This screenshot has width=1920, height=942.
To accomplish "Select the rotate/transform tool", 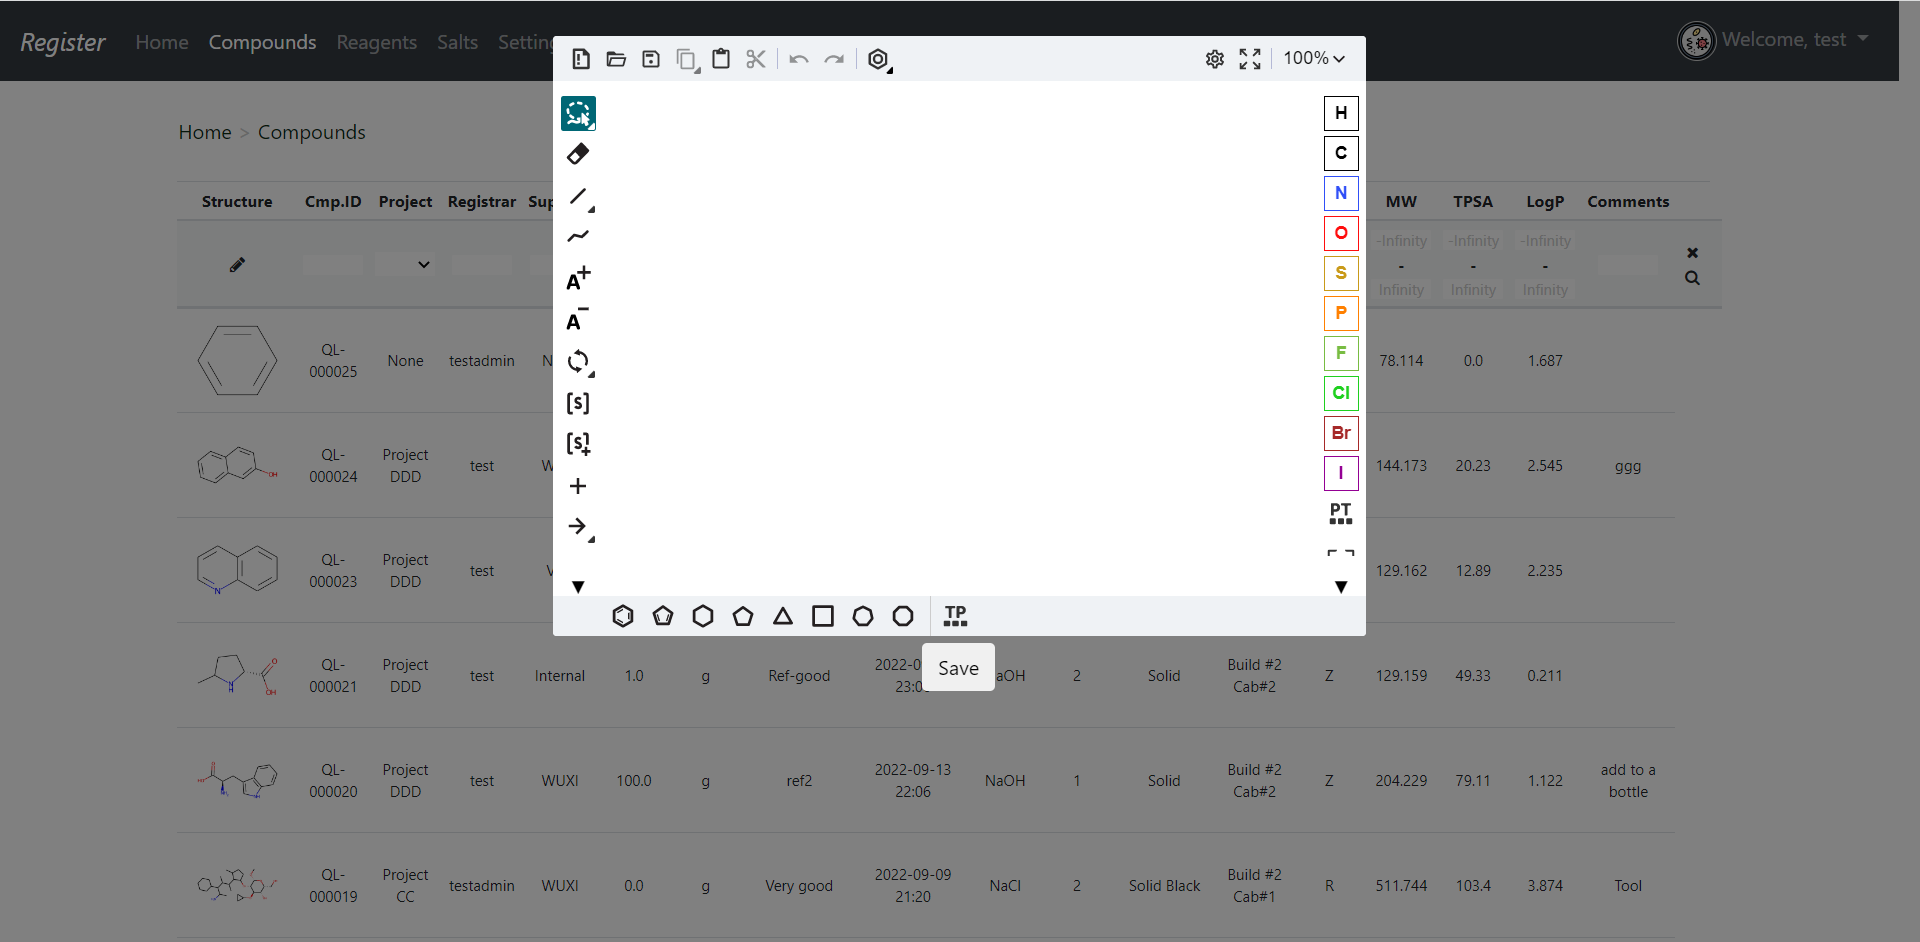I will click(579, 362).
